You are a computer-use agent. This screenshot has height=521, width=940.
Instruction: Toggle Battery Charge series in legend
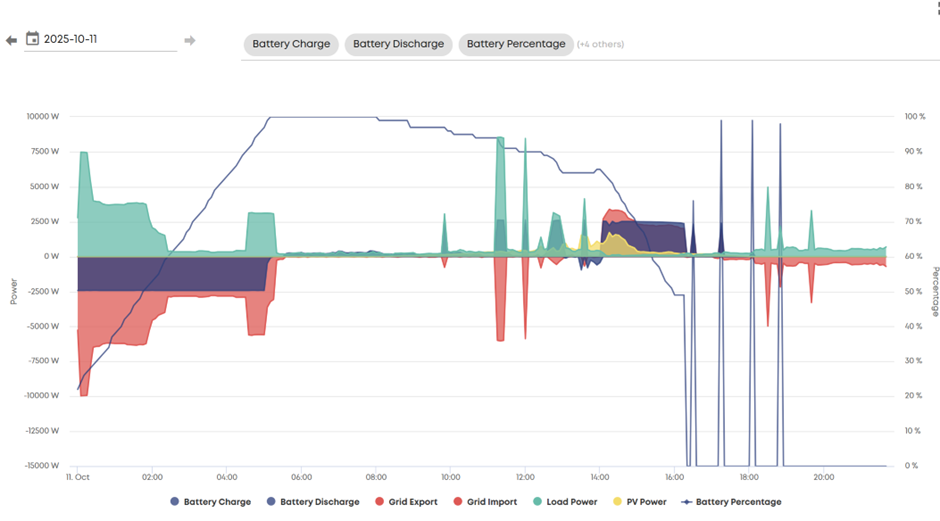click(210, 502)
